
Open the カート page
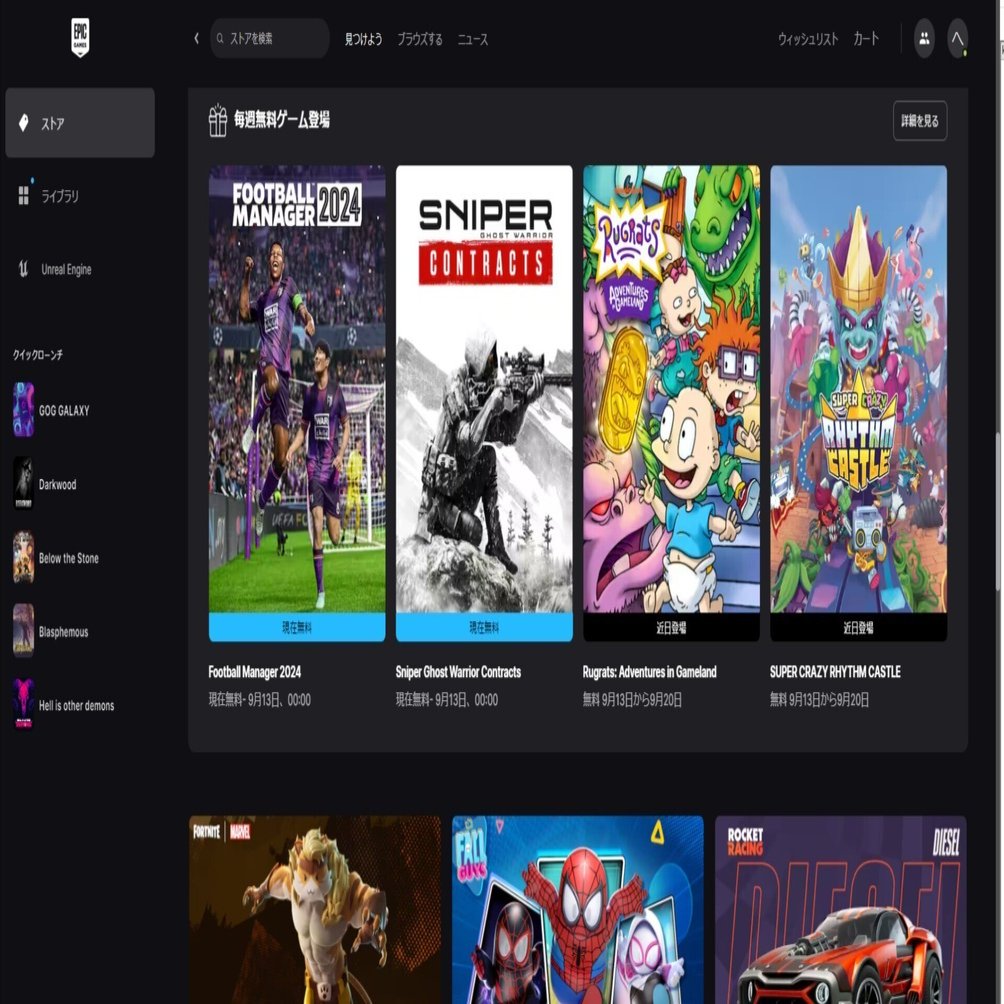tap(864, 39)
